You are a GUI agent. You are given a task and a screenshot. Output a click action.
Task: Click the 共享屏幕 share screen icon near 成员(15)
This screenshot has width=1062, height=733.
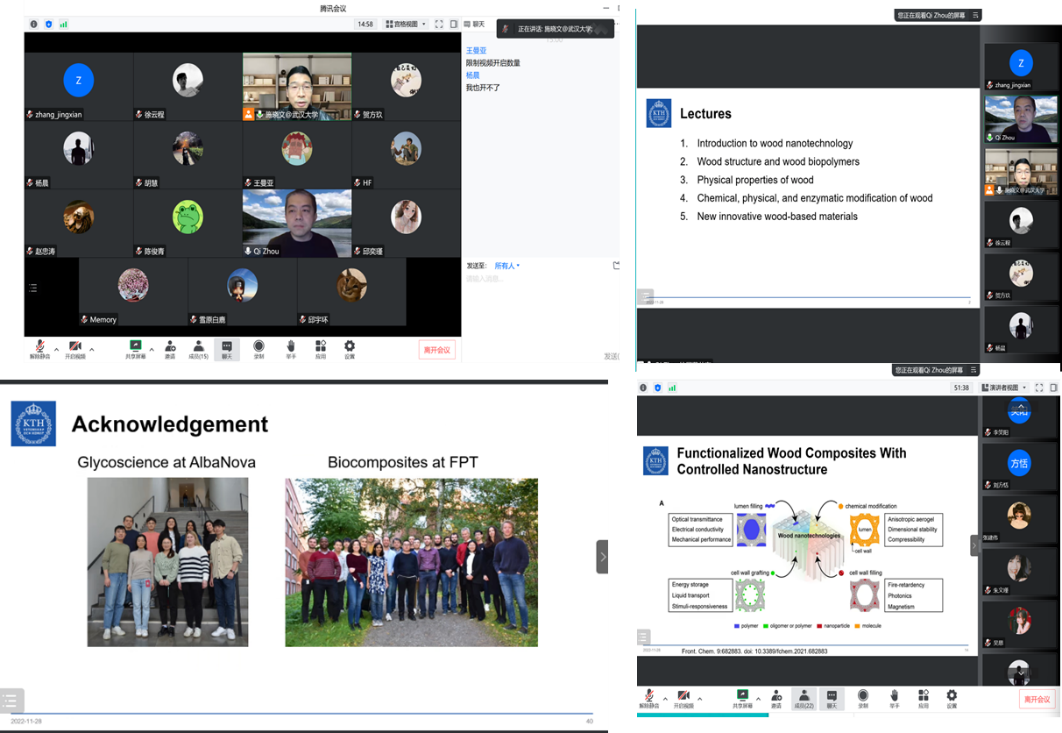coord(134,348)
